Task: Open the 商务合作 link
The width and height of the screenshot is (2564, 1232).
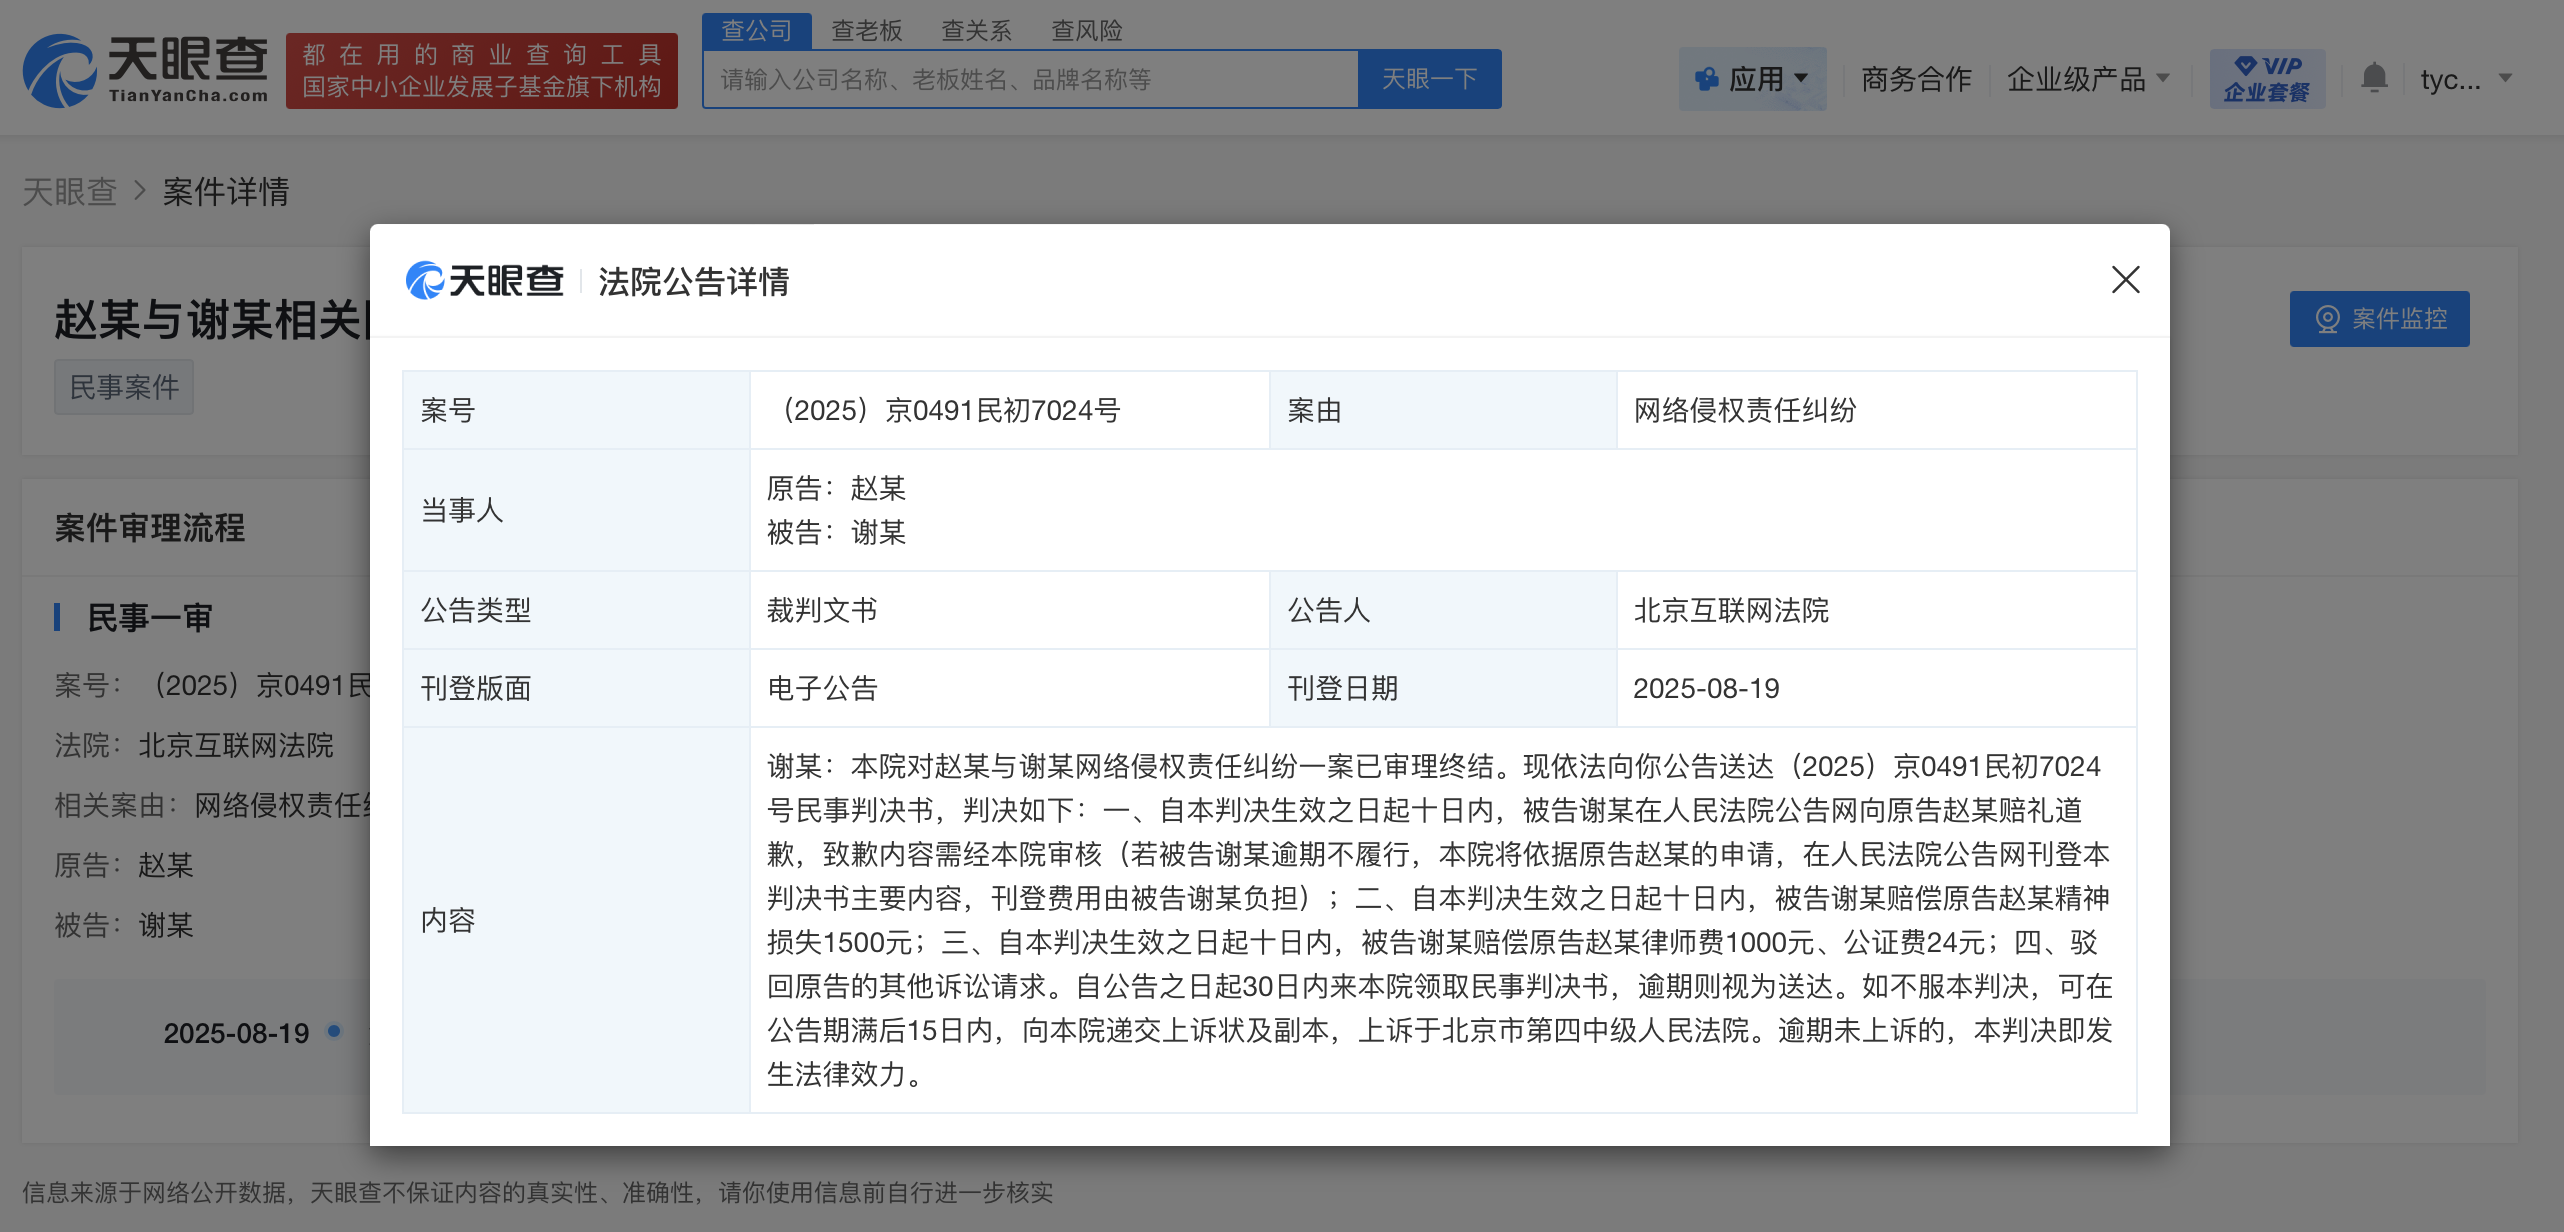Action: tap(1915, 79)
